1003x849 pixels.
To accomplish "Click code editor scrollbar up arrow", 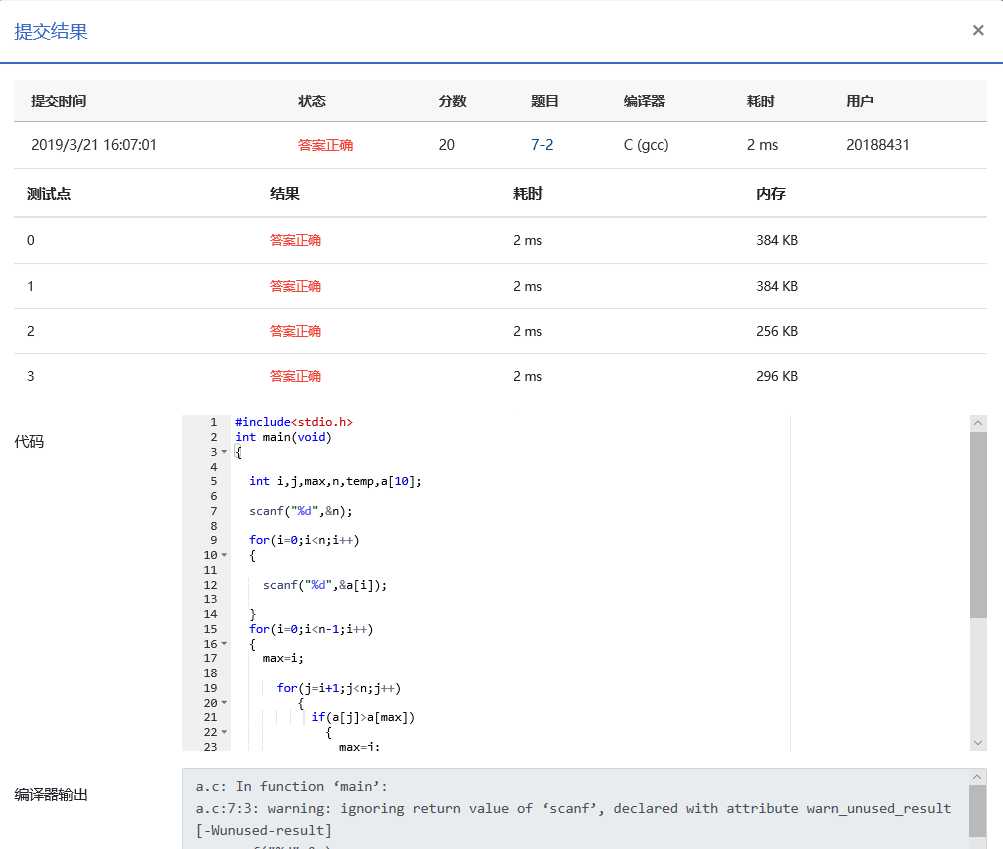I will click(x=977, y=423).
